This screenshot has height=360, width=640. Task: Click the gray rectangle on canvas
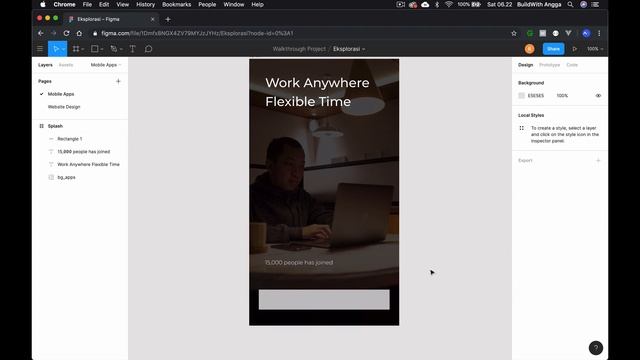click(324, 300)
